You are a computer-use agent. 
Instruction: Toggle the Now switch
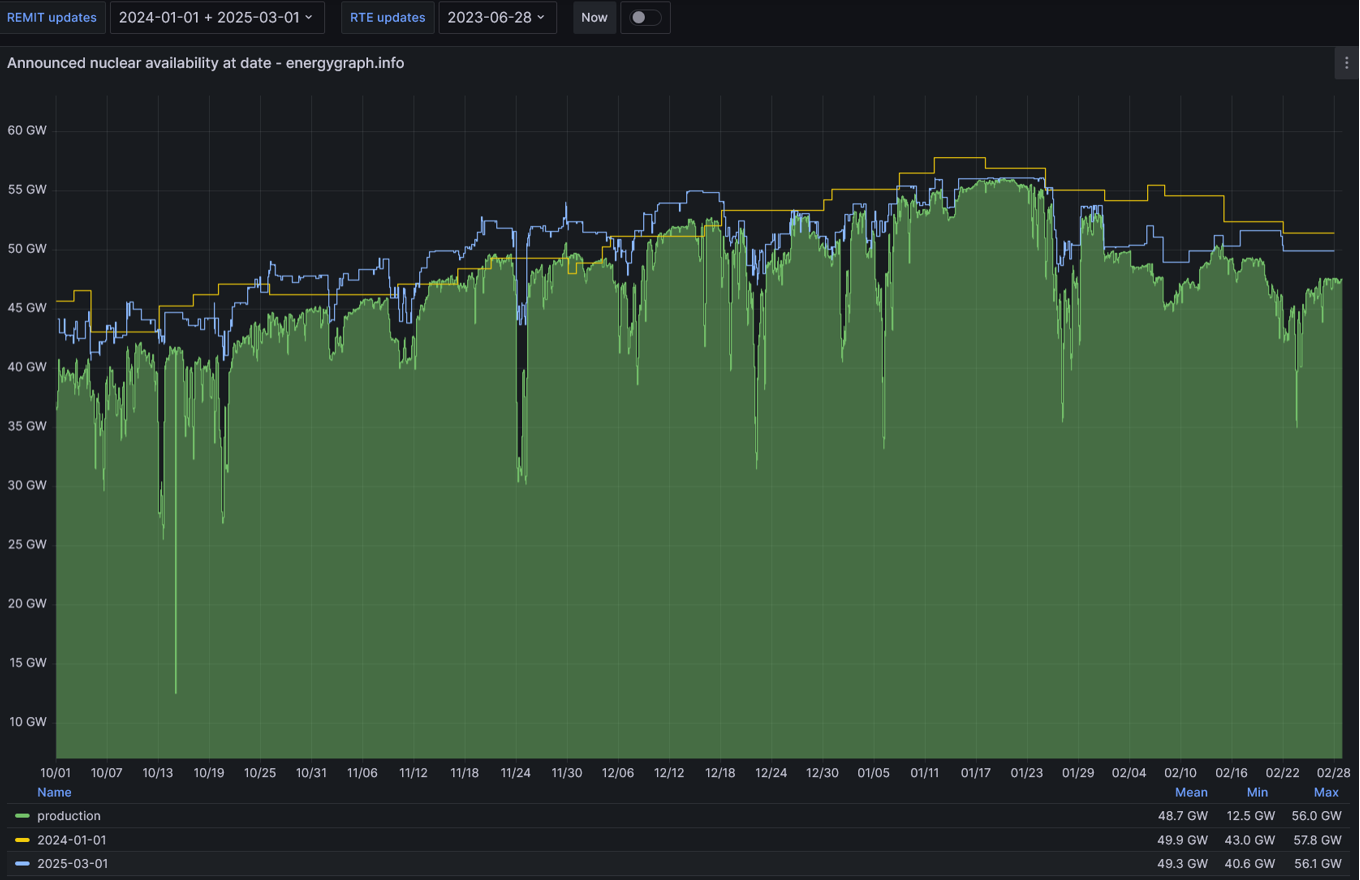tap(645, 18)
